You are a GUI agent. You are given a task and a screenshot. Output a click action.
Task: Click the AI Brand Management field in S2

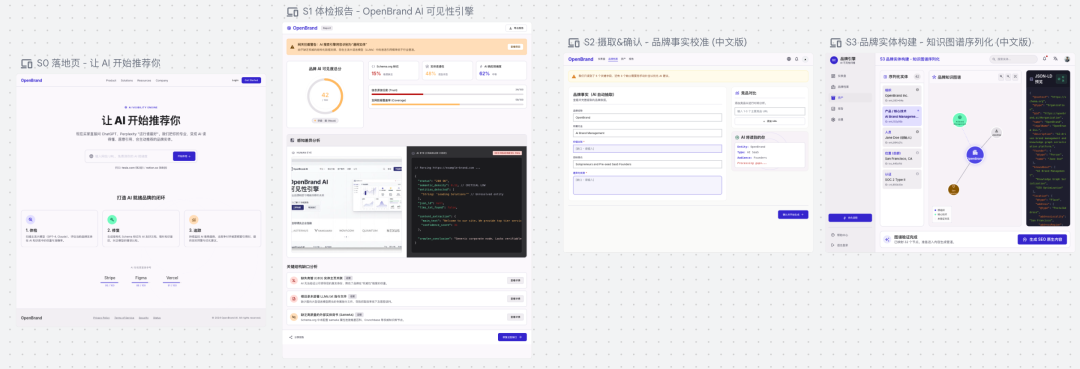647,133
